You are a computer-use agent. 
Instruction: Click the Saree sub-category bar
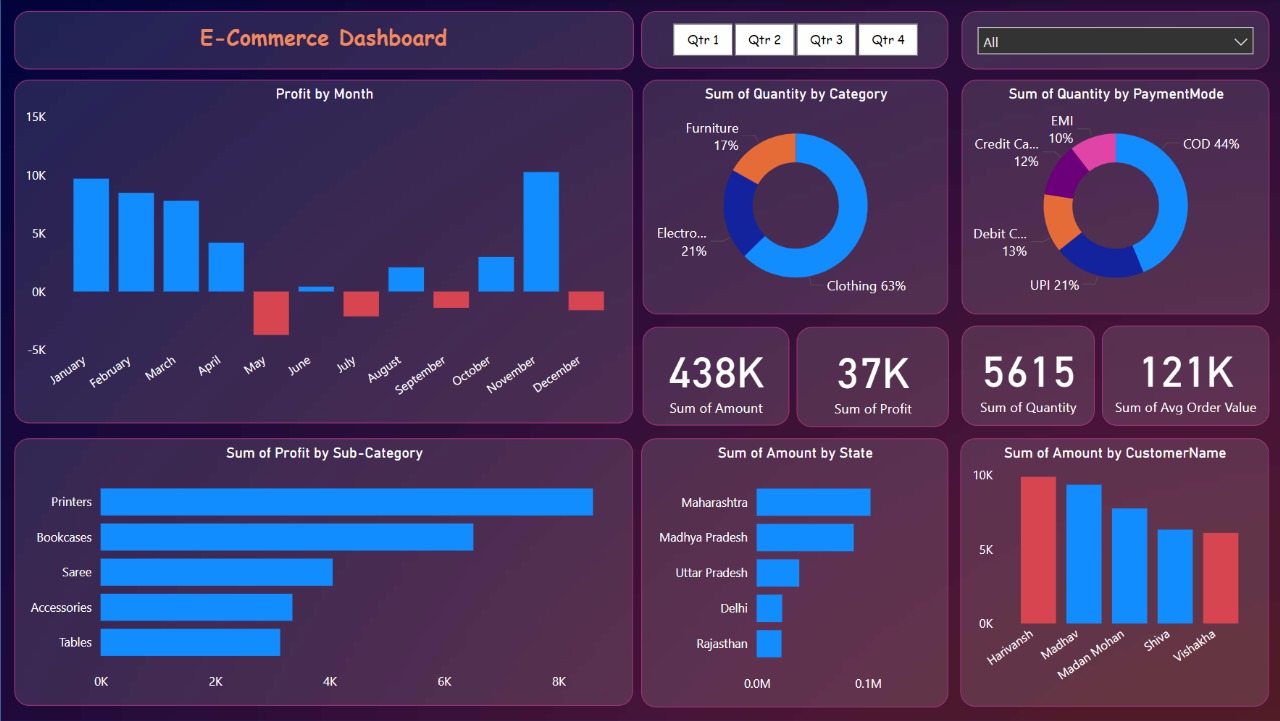pos(217,572)
